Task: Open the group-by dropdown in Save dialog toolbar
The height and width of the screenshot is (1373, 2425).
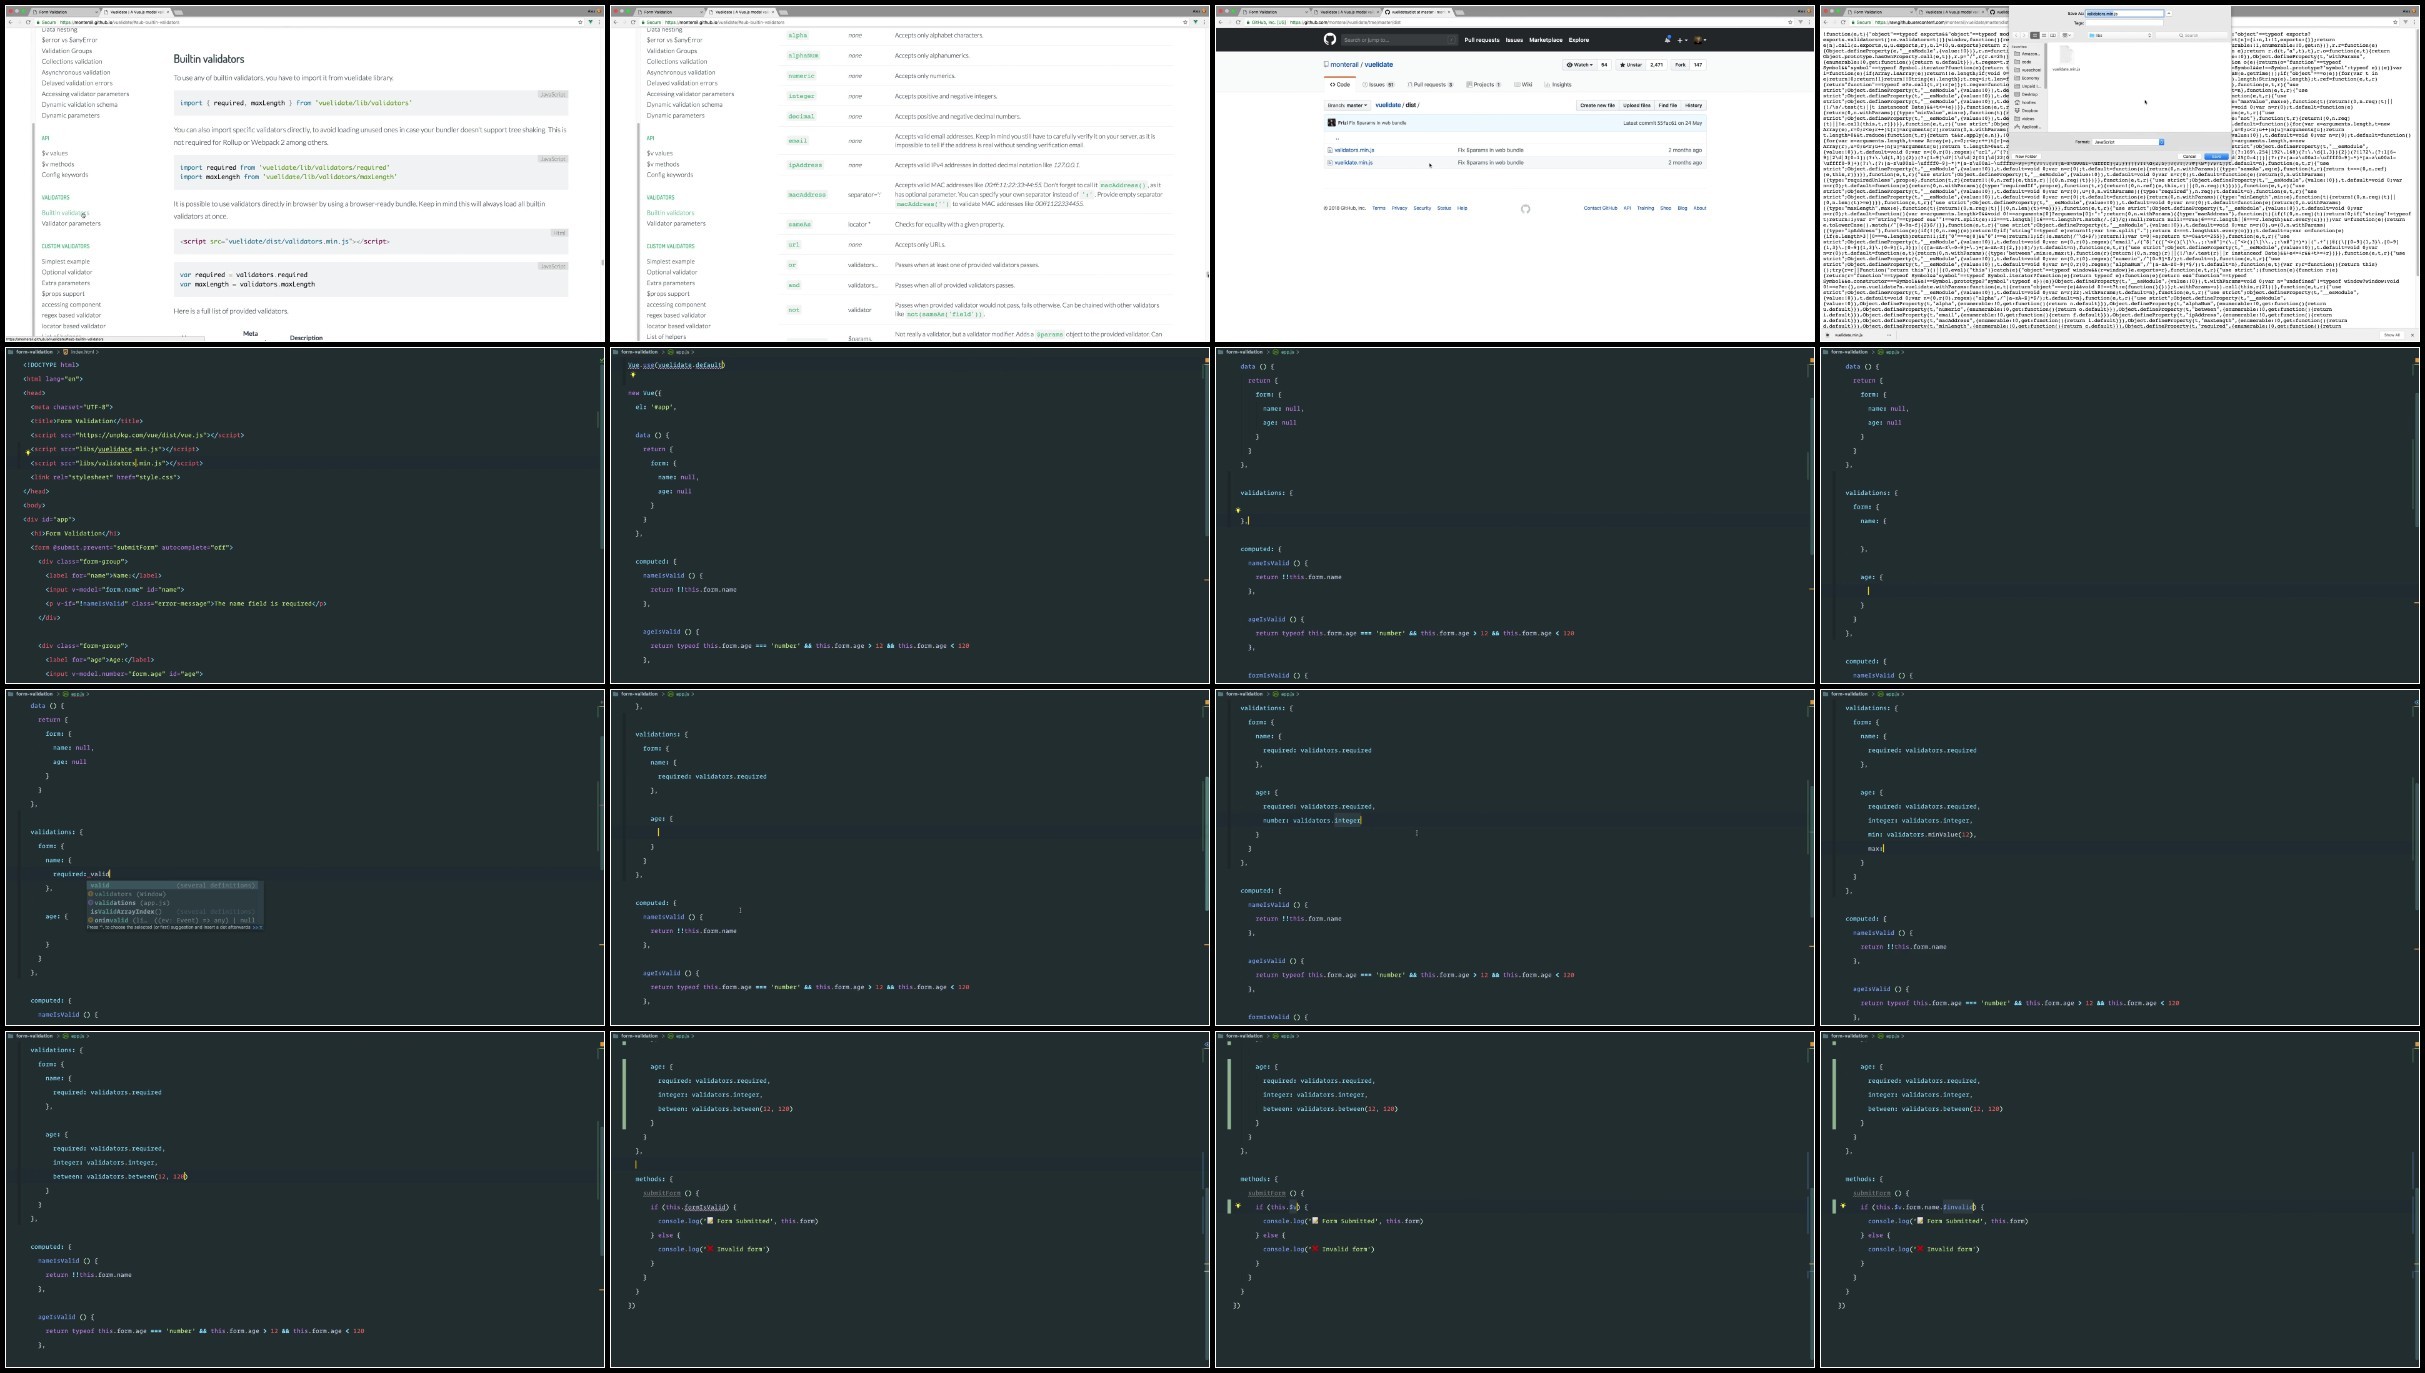Action: point(2066,35)
